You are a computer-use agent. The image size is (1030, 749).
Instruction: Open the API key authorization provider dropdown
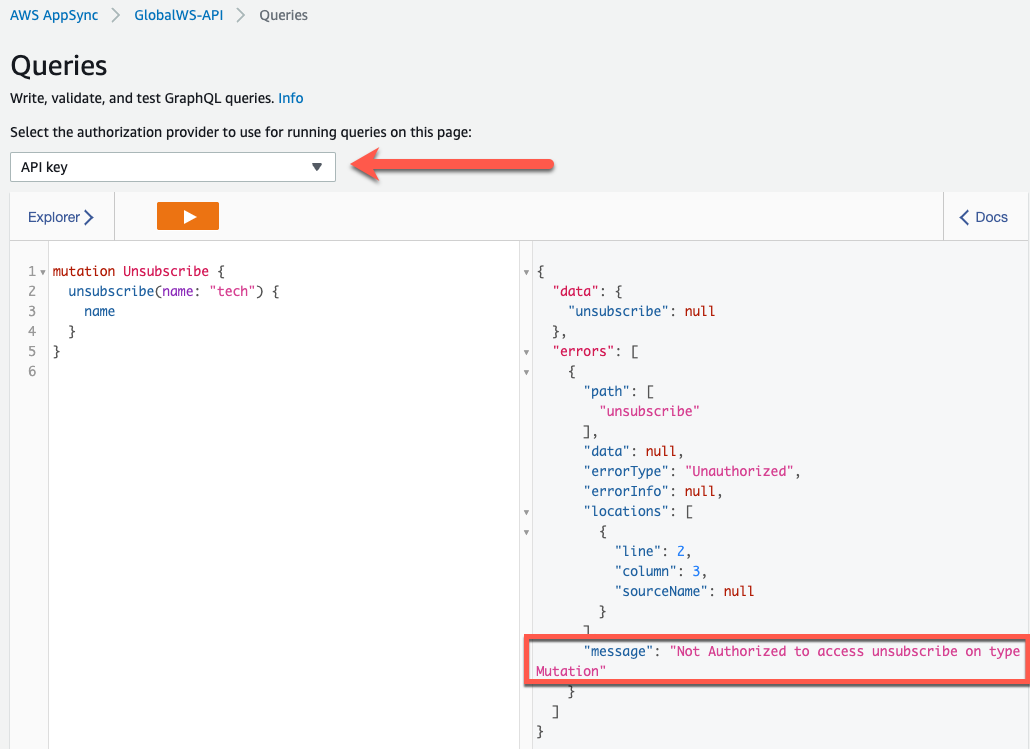pyautogui.click(x=173, y=167)
